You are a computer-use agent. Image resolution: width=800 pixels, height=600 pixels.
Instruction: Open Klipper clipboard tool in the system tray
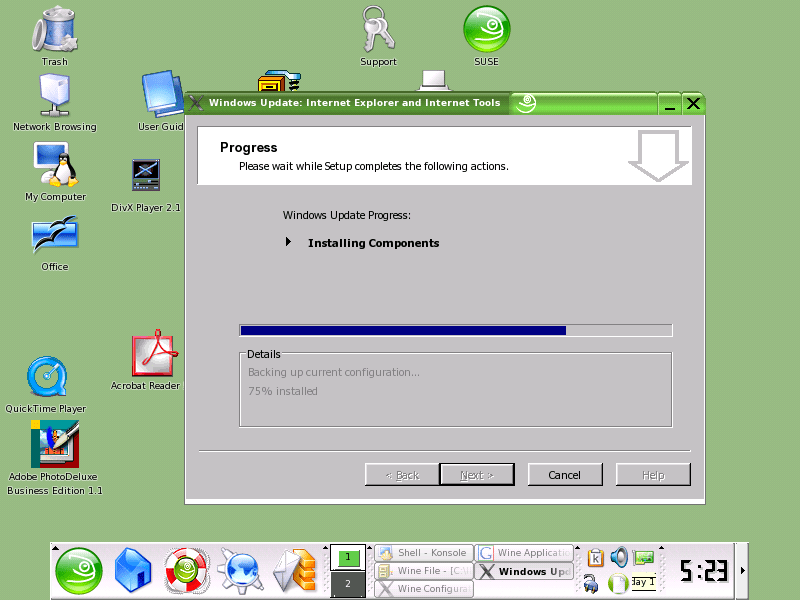pyautogui.click(x=595, y=557)
